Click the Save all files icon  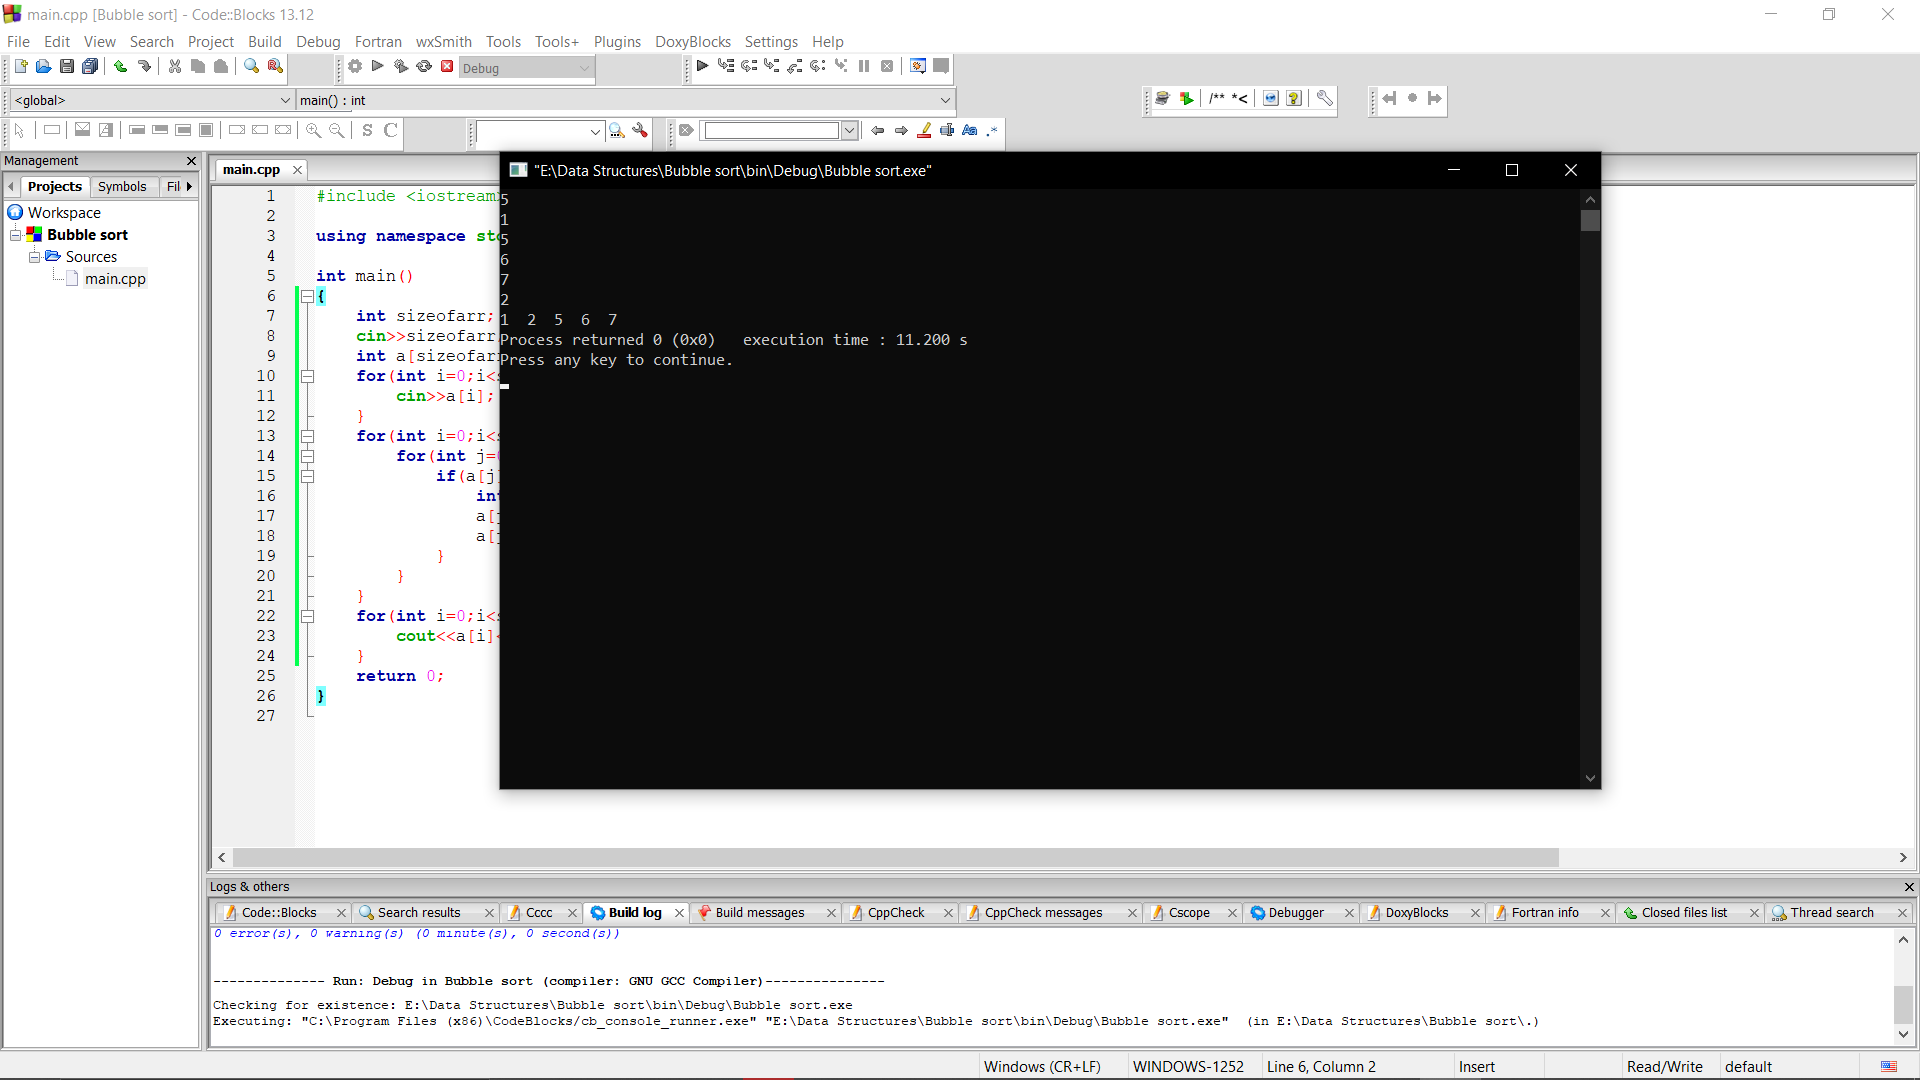(90, 66)
